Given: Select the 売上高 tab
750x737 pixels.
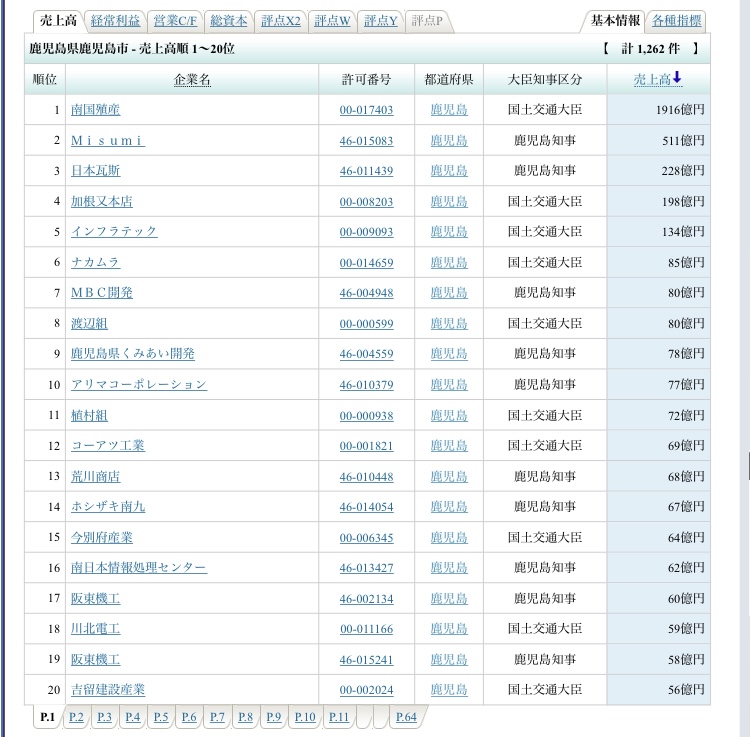Looking at the screenshot, I should coord(58,21).
